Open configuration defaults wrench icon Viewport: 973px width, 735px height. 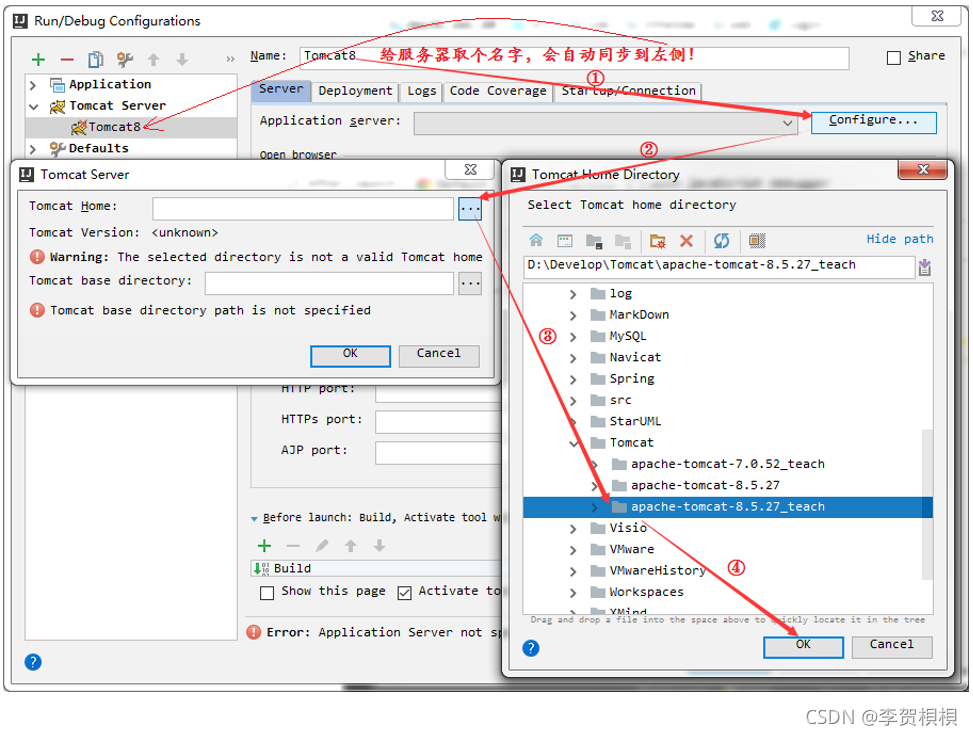(125, 60)
